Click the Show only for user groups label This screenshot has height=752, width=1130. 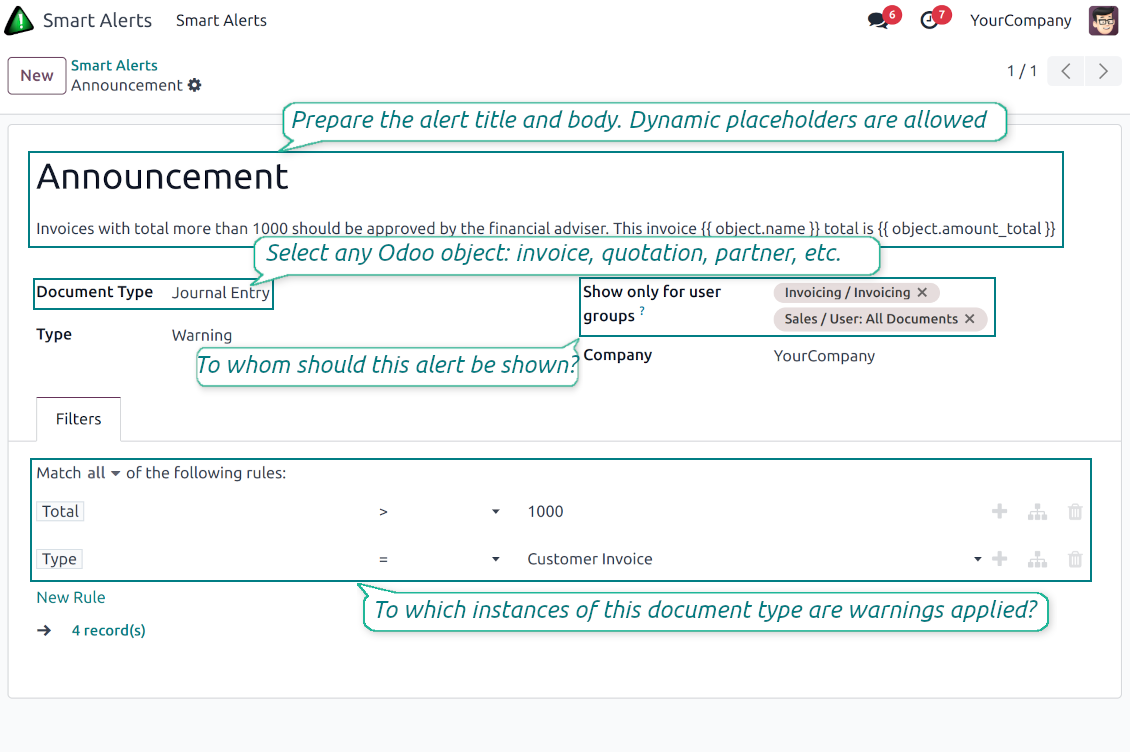(x=651, y=304)
